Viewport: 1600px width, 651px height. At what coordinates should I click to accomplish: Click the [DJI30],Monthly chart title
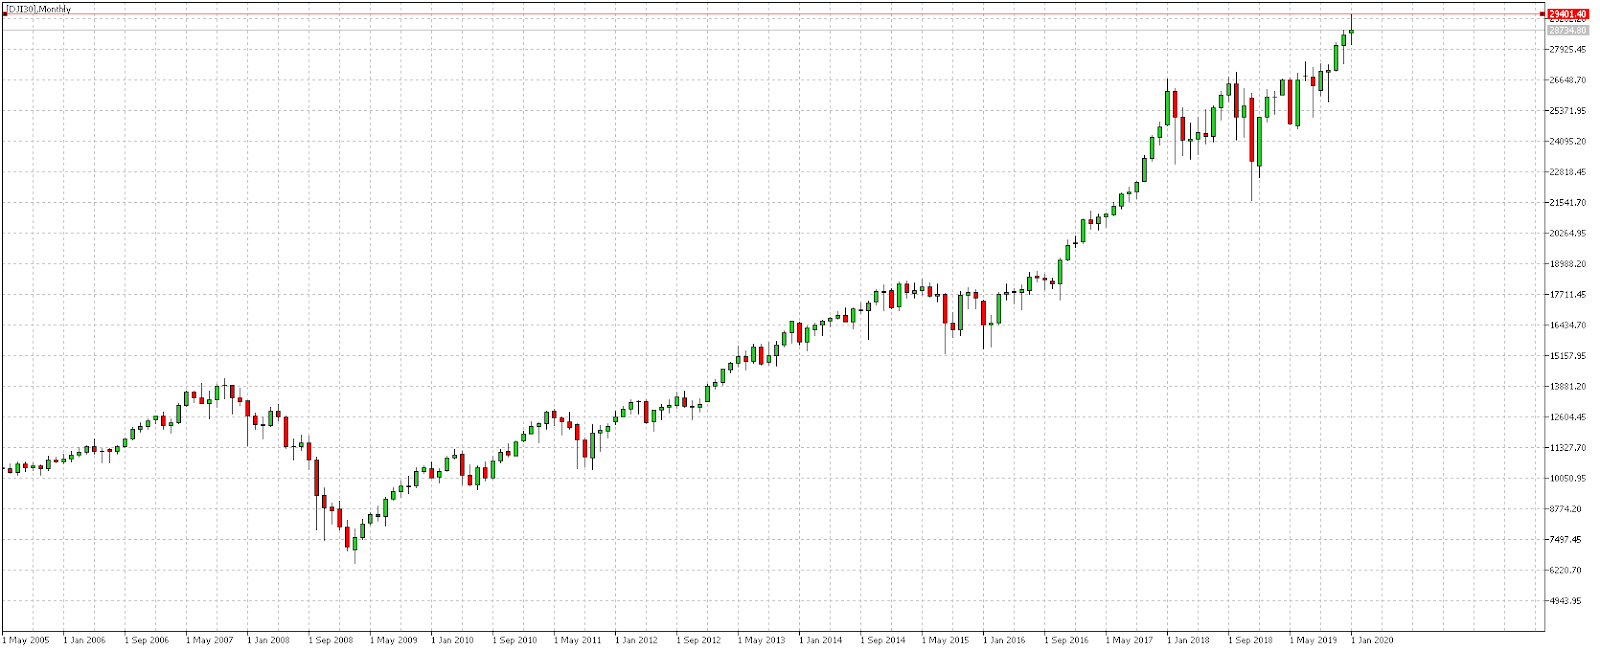[x=38, y=9]
